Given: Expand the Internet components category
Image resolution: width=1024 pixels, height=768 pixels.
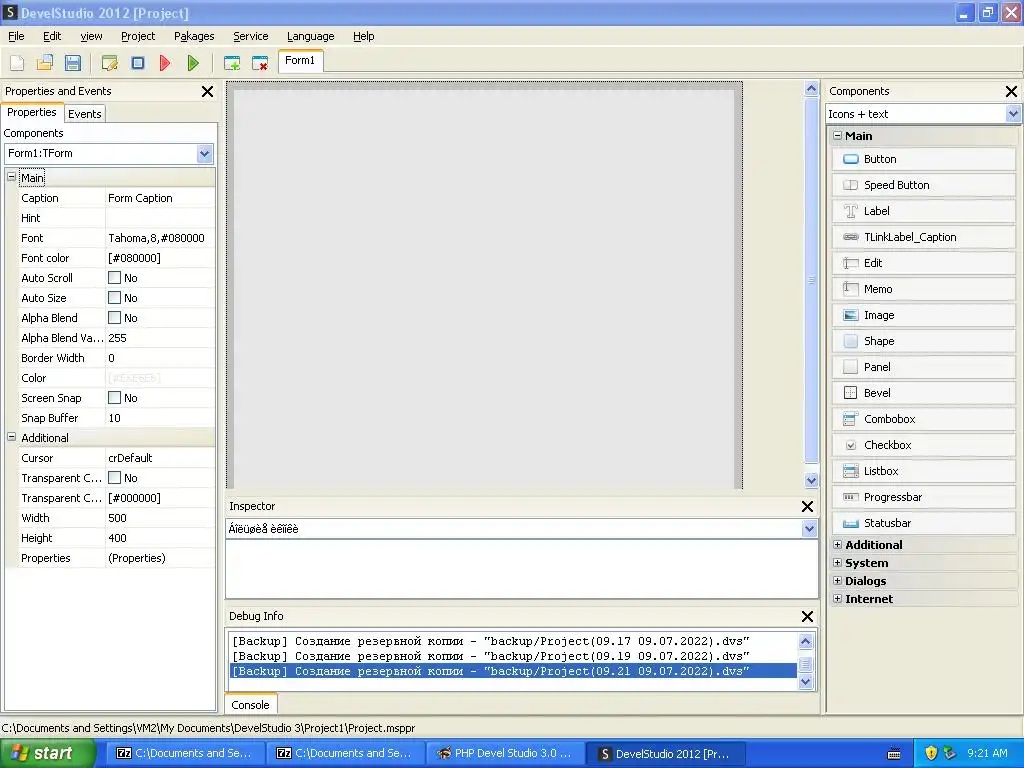Looking at the screenshot, I should [x=837, y=598].
